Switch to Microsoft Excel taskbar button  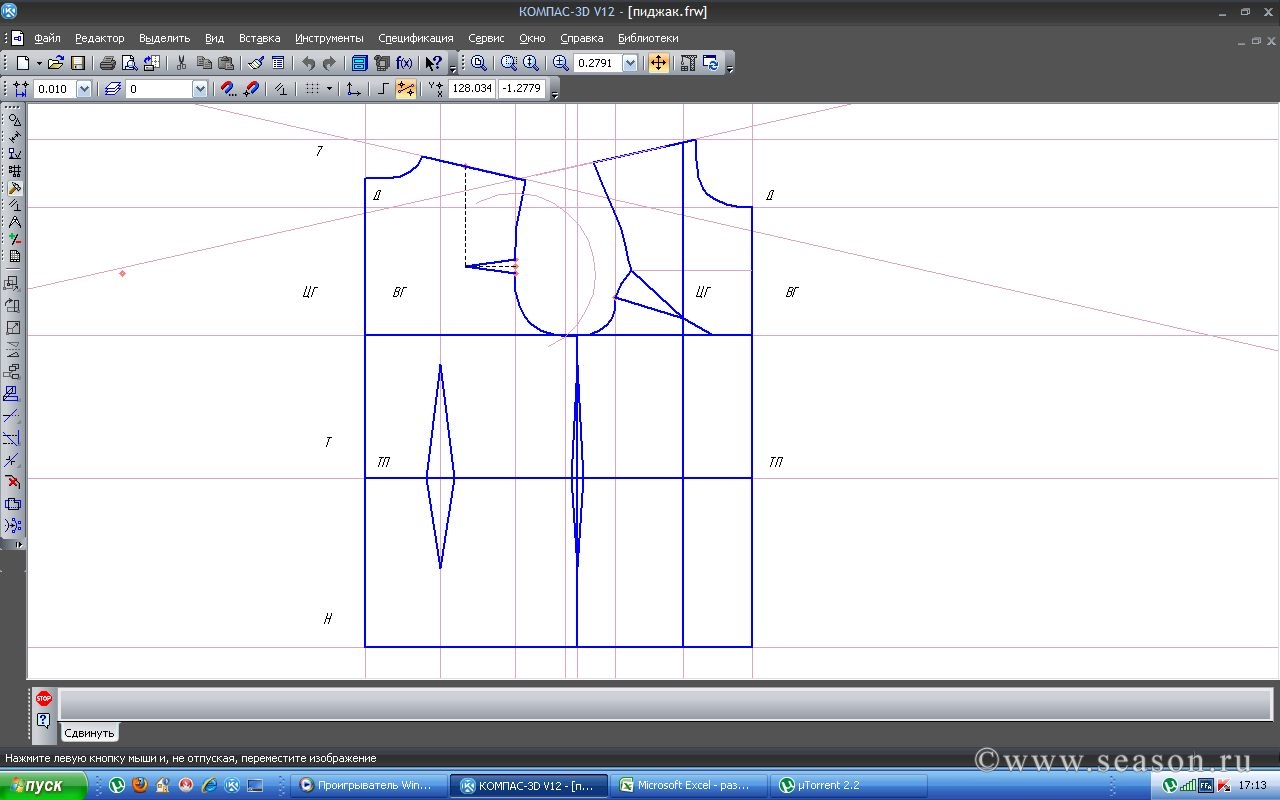point(692,785)
